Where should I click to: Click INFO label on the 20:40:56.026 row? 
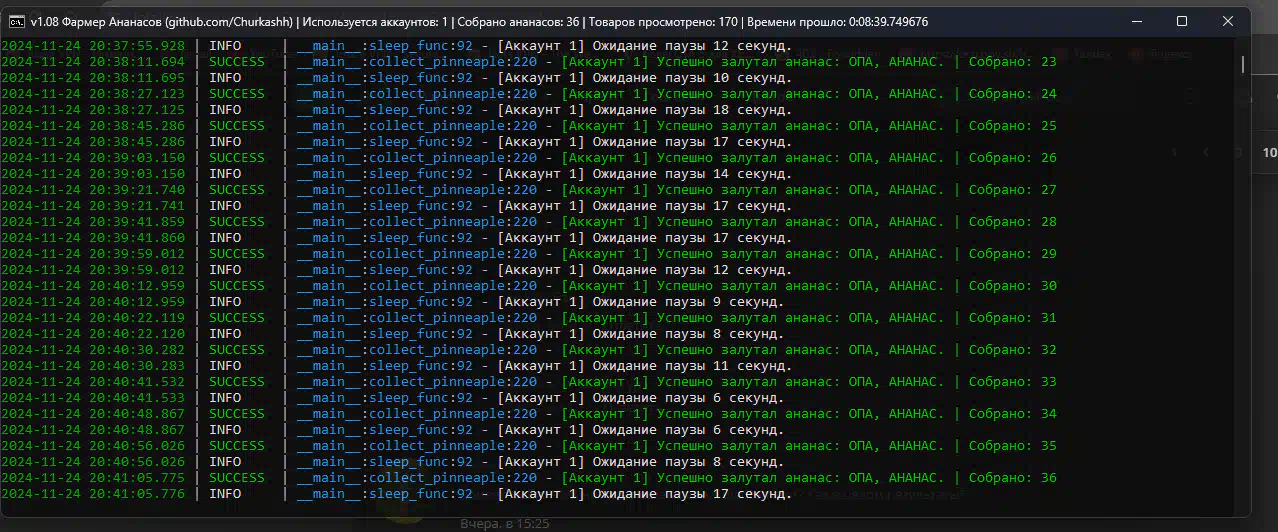[x=225, y=462]
